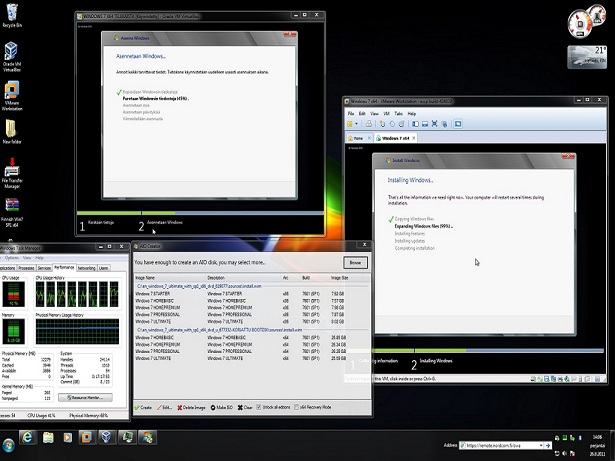
Task: Click VMware take snapshot toolbar icon
Action: point(382,124)
